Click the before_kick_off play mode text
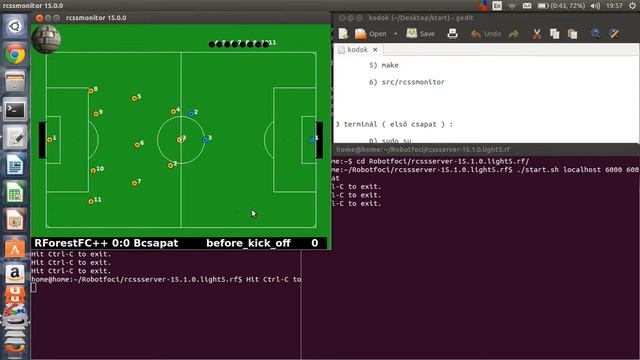Viewport: 640px width, 360px height. coord(248,243)
